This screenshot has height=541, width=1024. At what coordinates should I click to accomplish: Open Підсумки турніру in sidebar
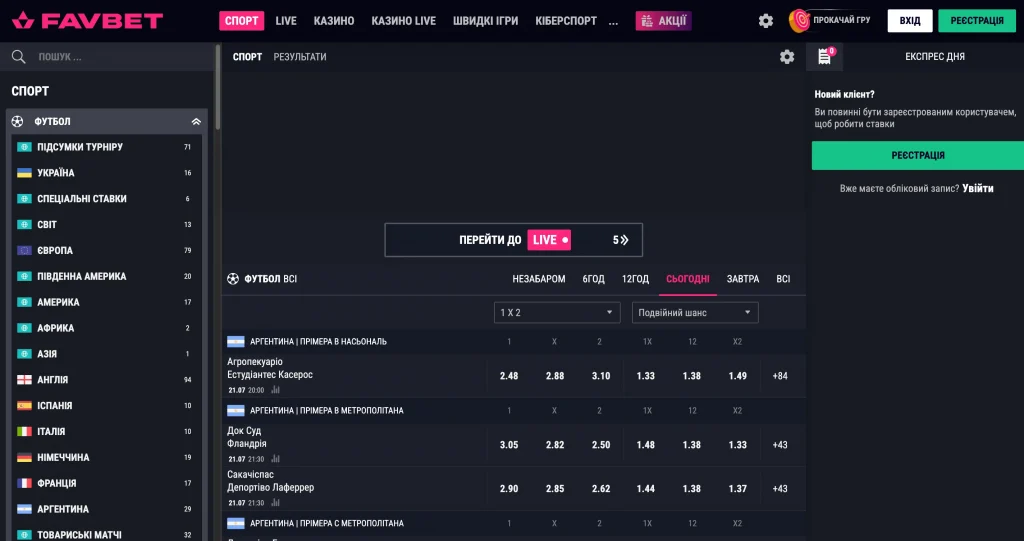[x=107, y=147]
